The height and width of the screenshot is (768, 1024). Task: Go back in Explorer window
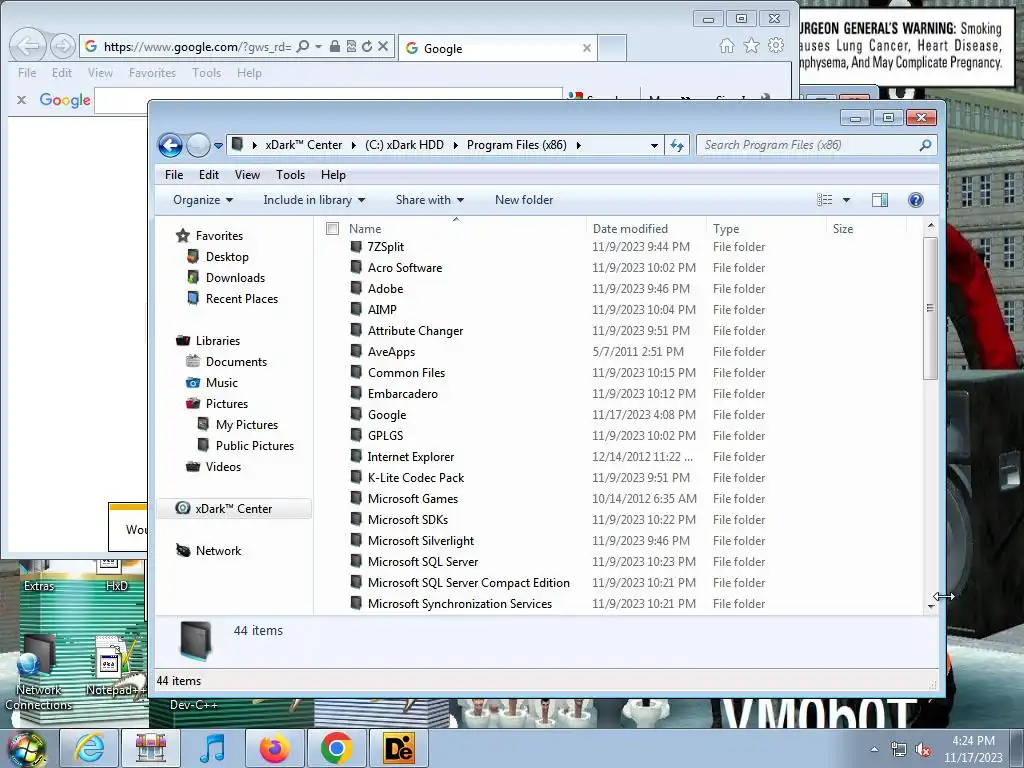[170, 145]
